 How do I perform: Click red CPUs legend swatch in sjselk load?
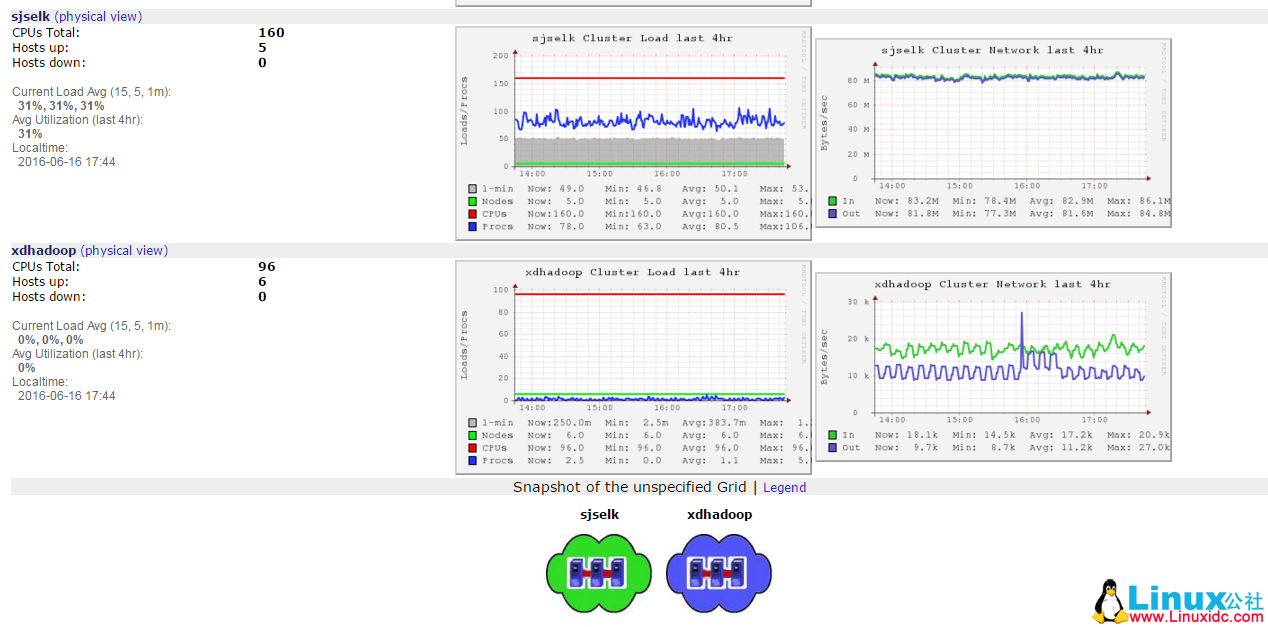point(472,214)
